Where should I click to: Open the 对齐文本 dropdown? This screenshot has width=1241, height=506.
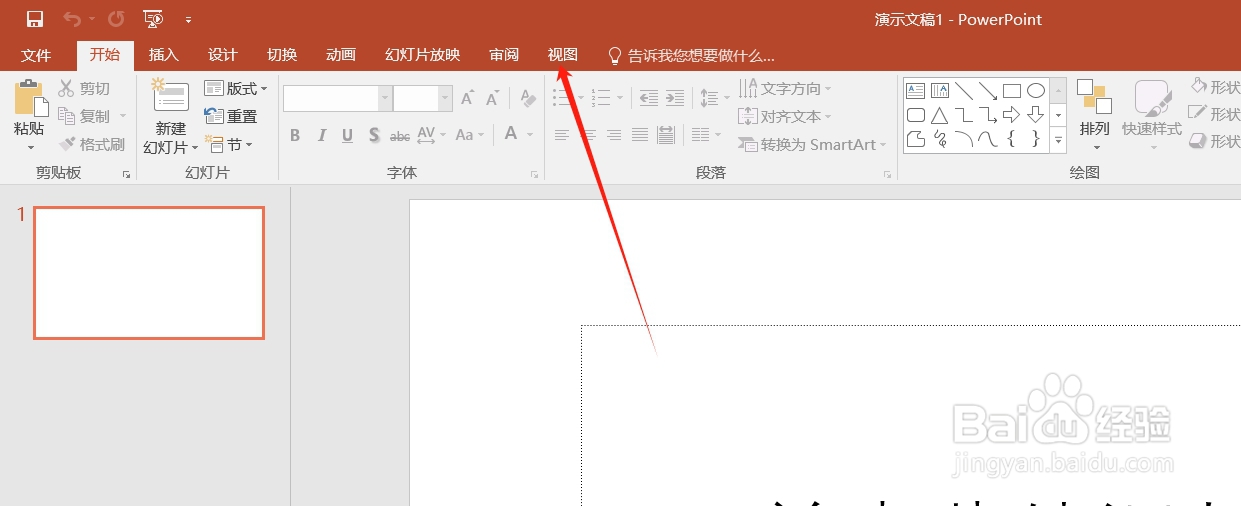coord(785,116)
